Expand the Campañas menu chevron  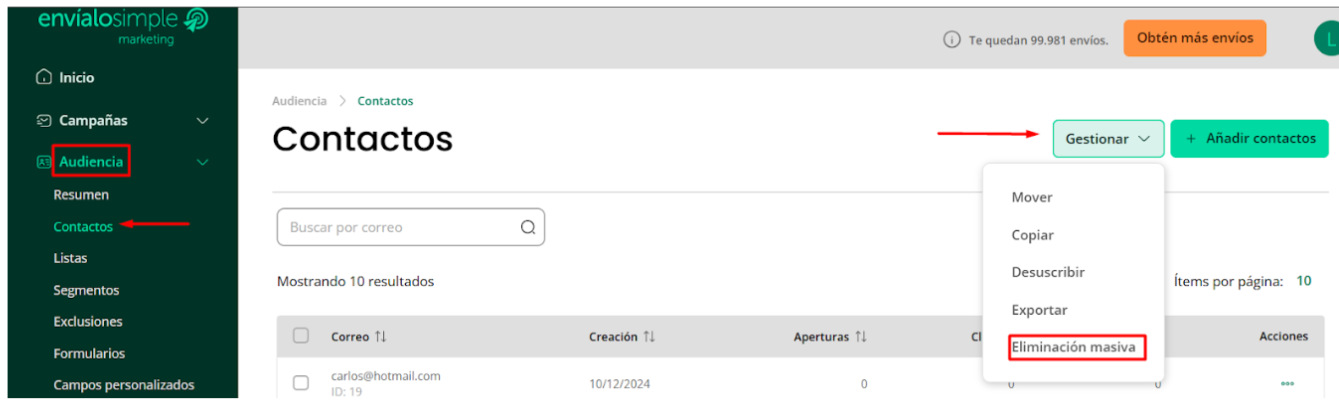[203, 121]
